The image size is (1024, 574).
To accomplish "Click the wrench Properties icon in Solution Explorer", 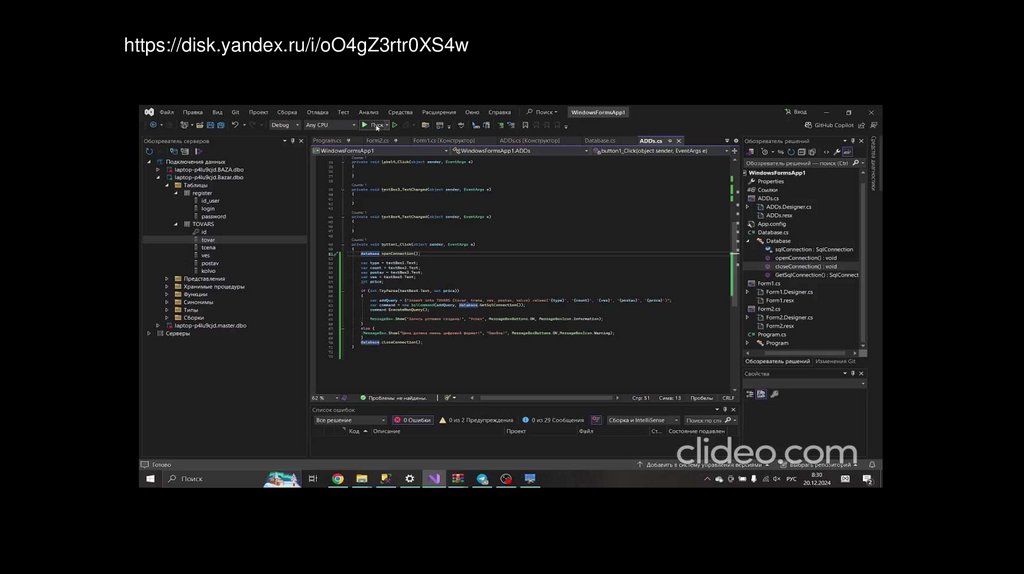I will [x=837, y=152].
